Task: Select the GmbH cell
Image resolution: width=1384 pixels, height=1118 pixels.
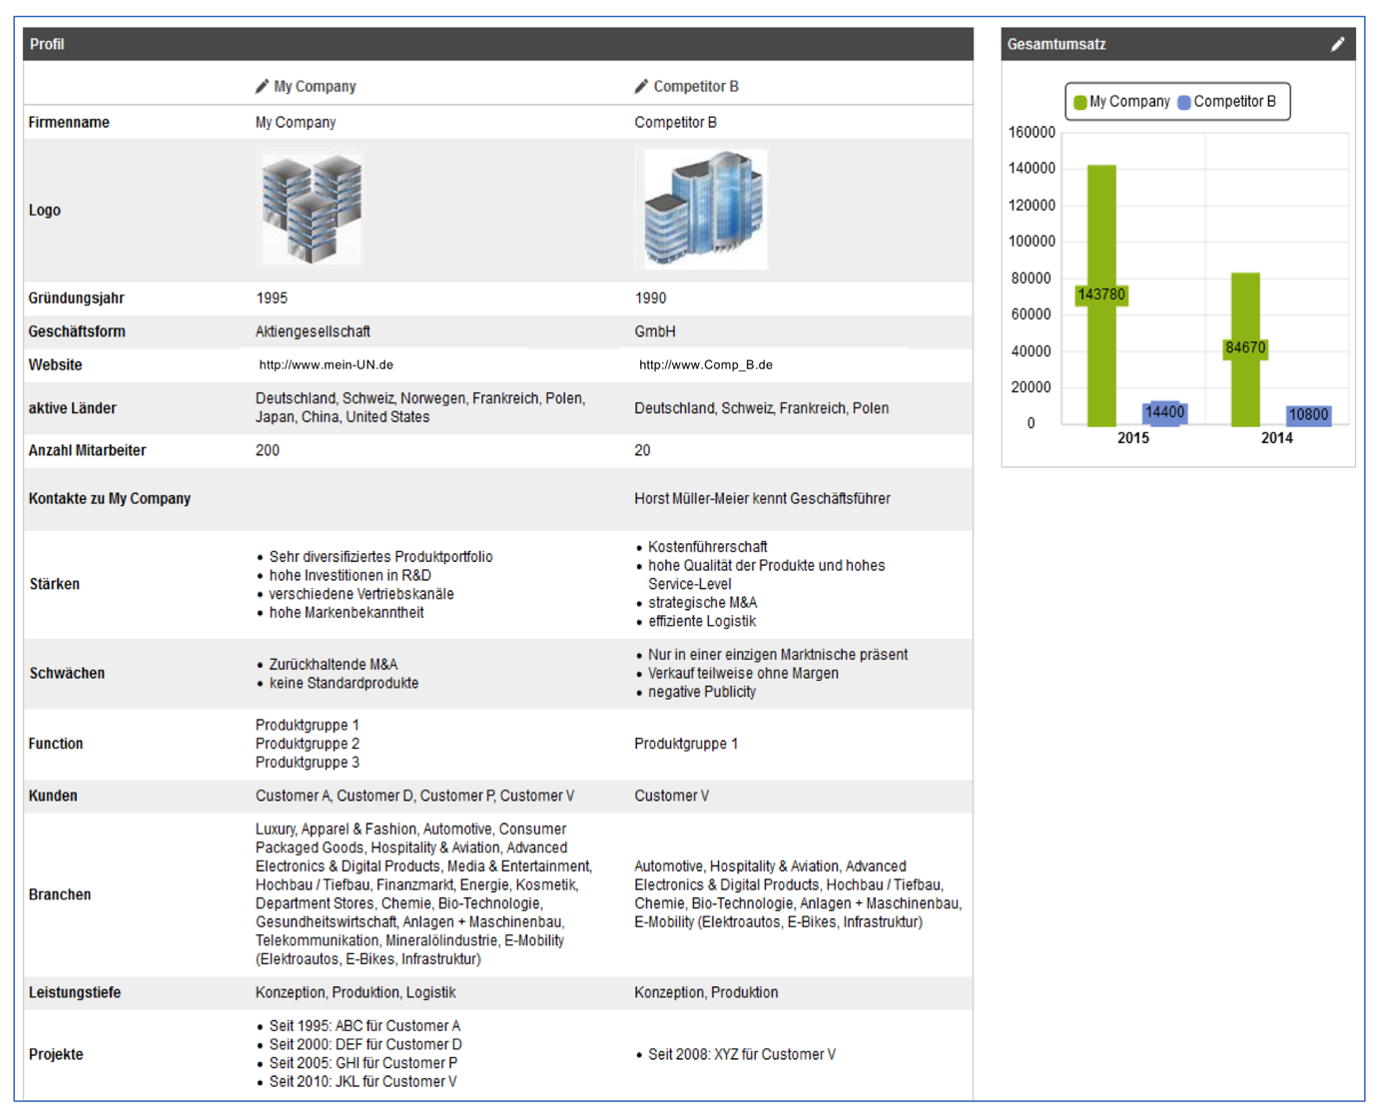Action: click(655, 331)
